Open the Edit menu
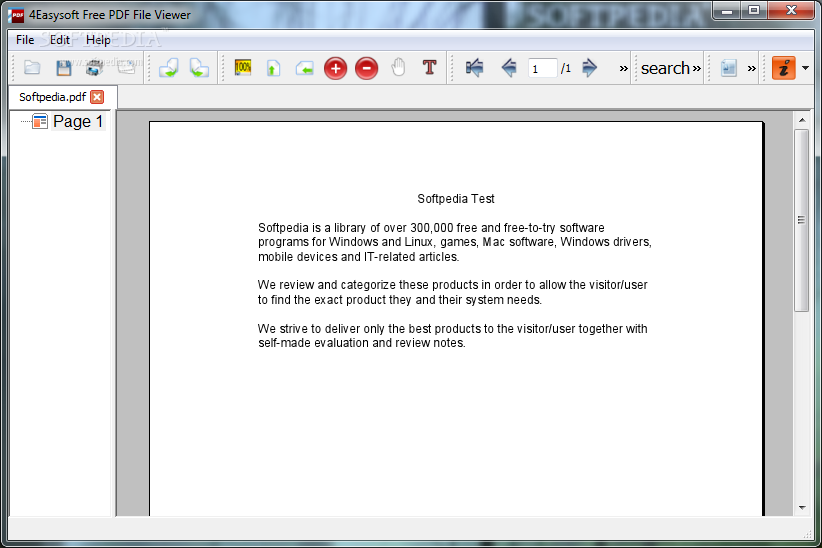822x548 pixels. [x=60, y=40]
